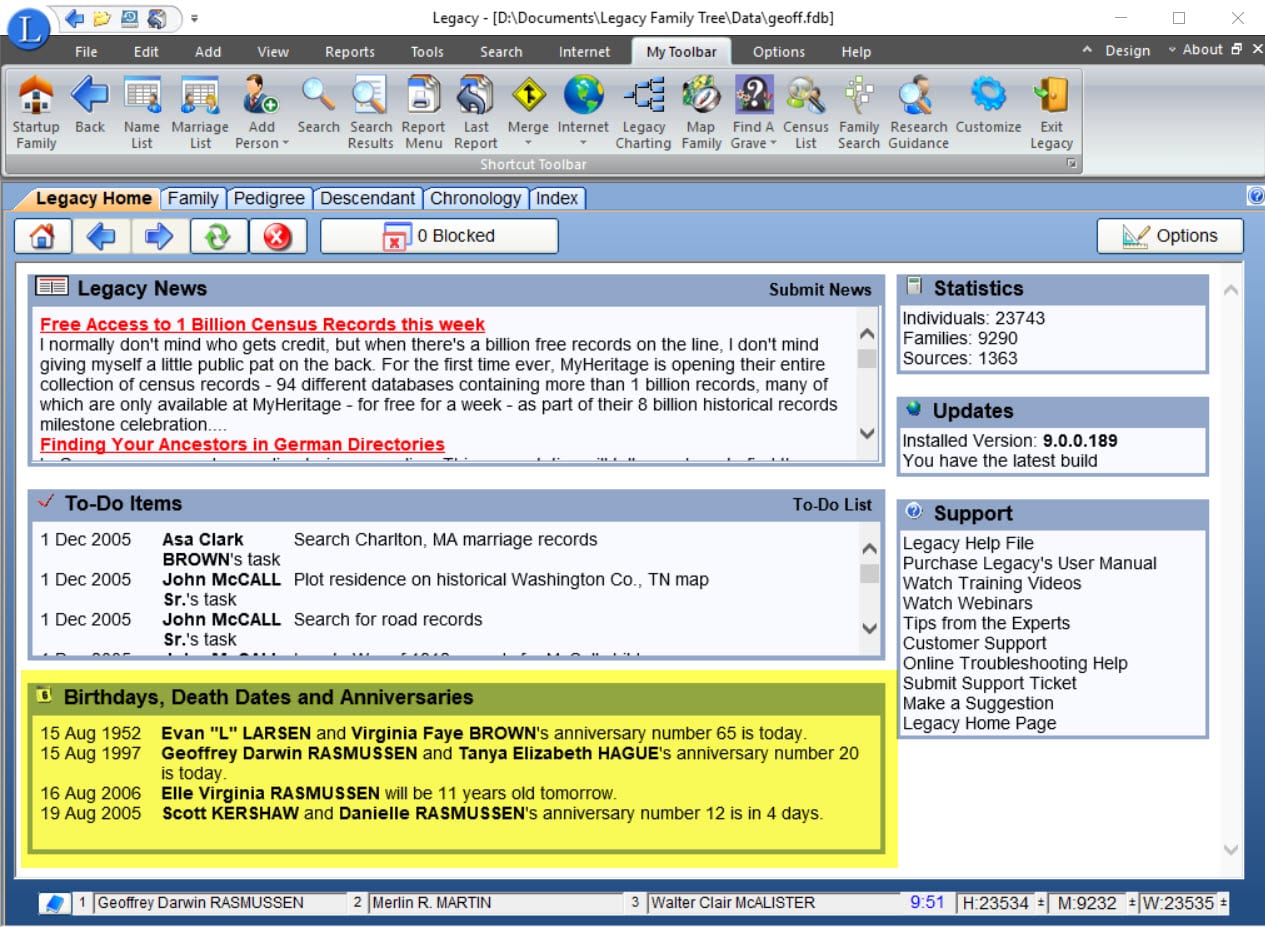This screenshot has height=927, width=1265.
Task: Click Submit Support Ticket link
Action: pyautogui.click(x=990, y=683)
